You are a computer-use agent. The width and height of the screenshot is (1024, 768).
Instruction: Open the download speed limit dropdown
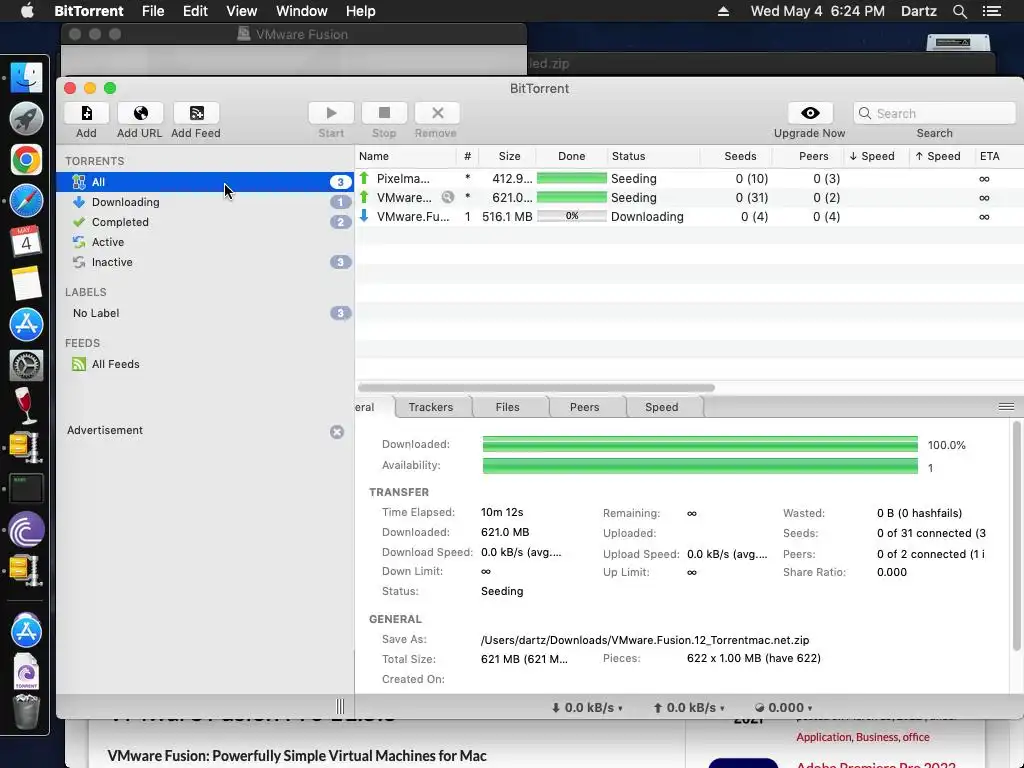pyautogui.click(x=586, y=708)
